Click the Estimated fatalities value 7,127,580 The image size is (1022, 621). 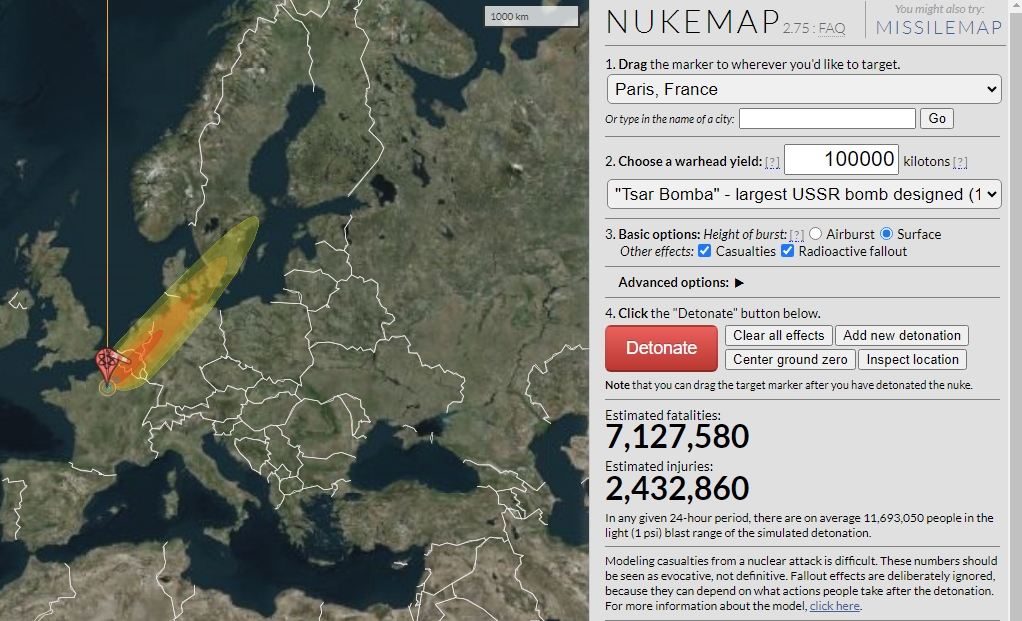pyautogui.click(x=677, y=437)
